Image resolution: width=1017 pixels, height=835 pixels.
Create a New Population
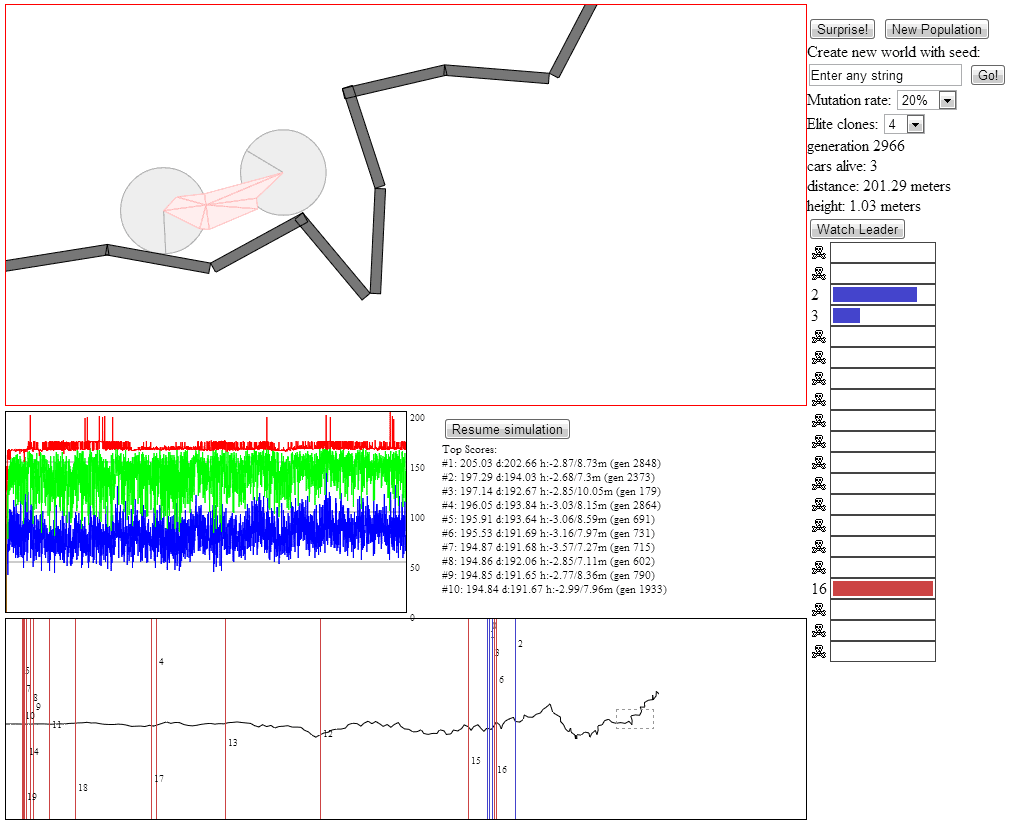(x=936, y=29)
